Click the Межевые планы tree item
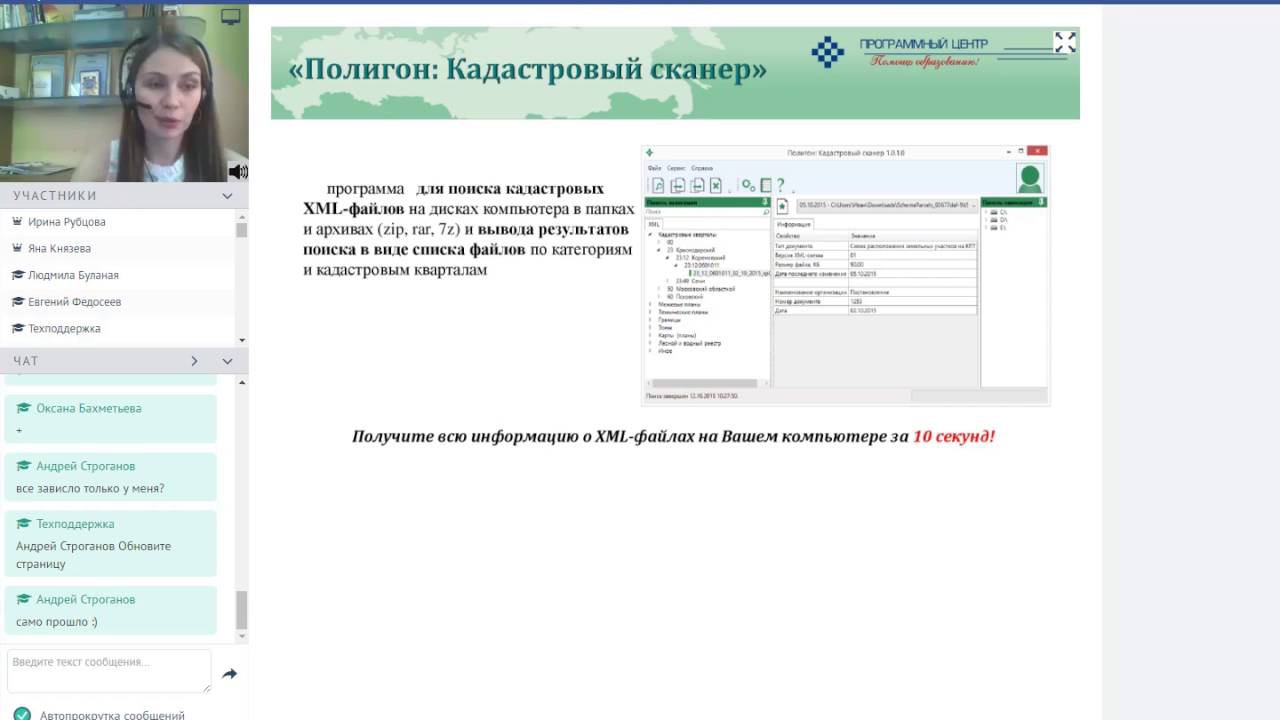The width and height of the screenshot is (1280, 720). click(x=679, y=304)
